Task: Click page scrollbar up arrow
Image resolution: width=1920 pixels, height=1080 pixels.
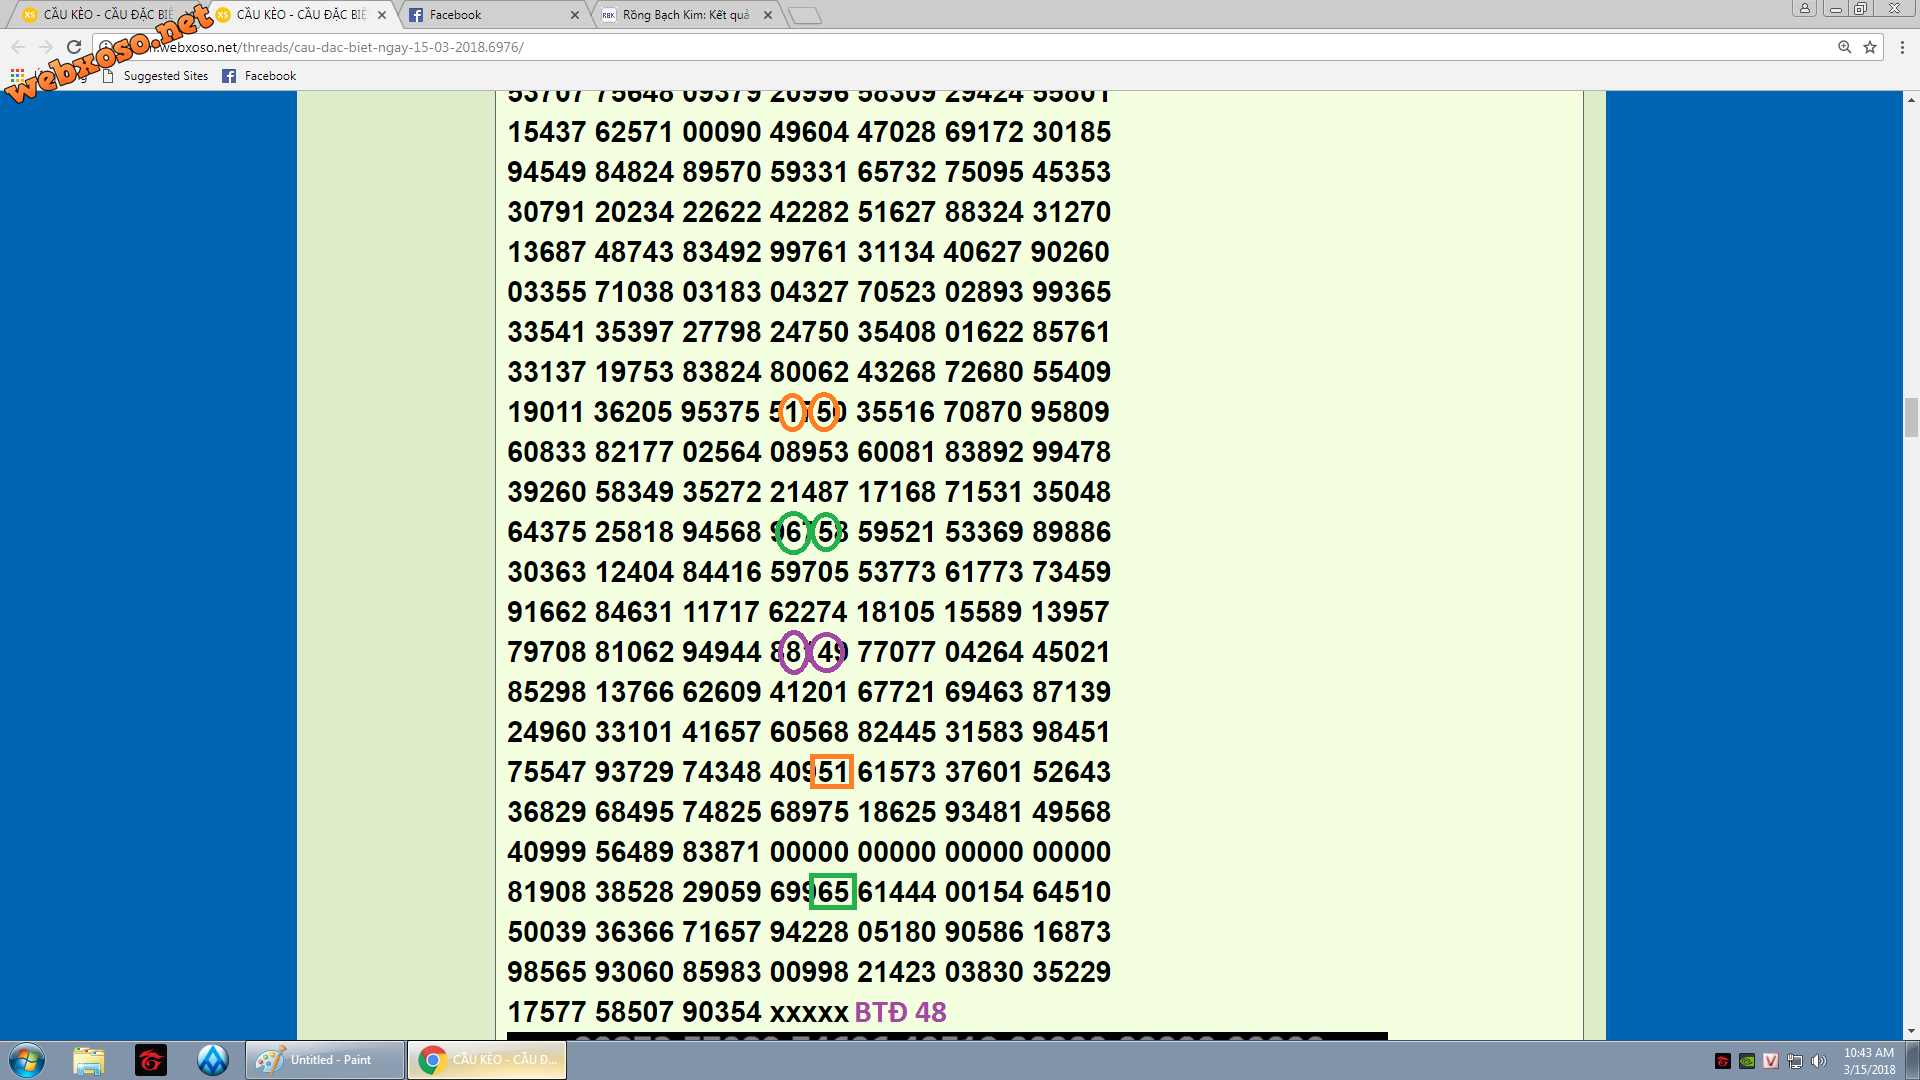Action: point(1911,100)
